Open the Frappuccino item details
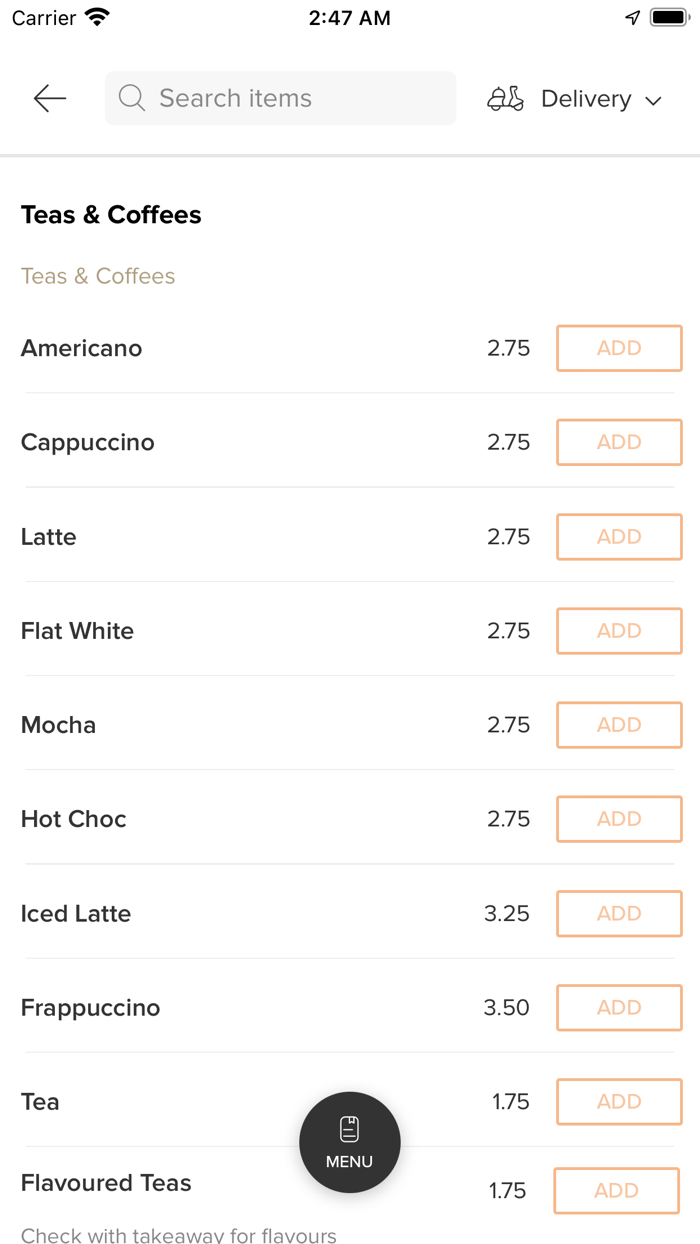Screen dimensions: 700x1244 (91, 1007)
